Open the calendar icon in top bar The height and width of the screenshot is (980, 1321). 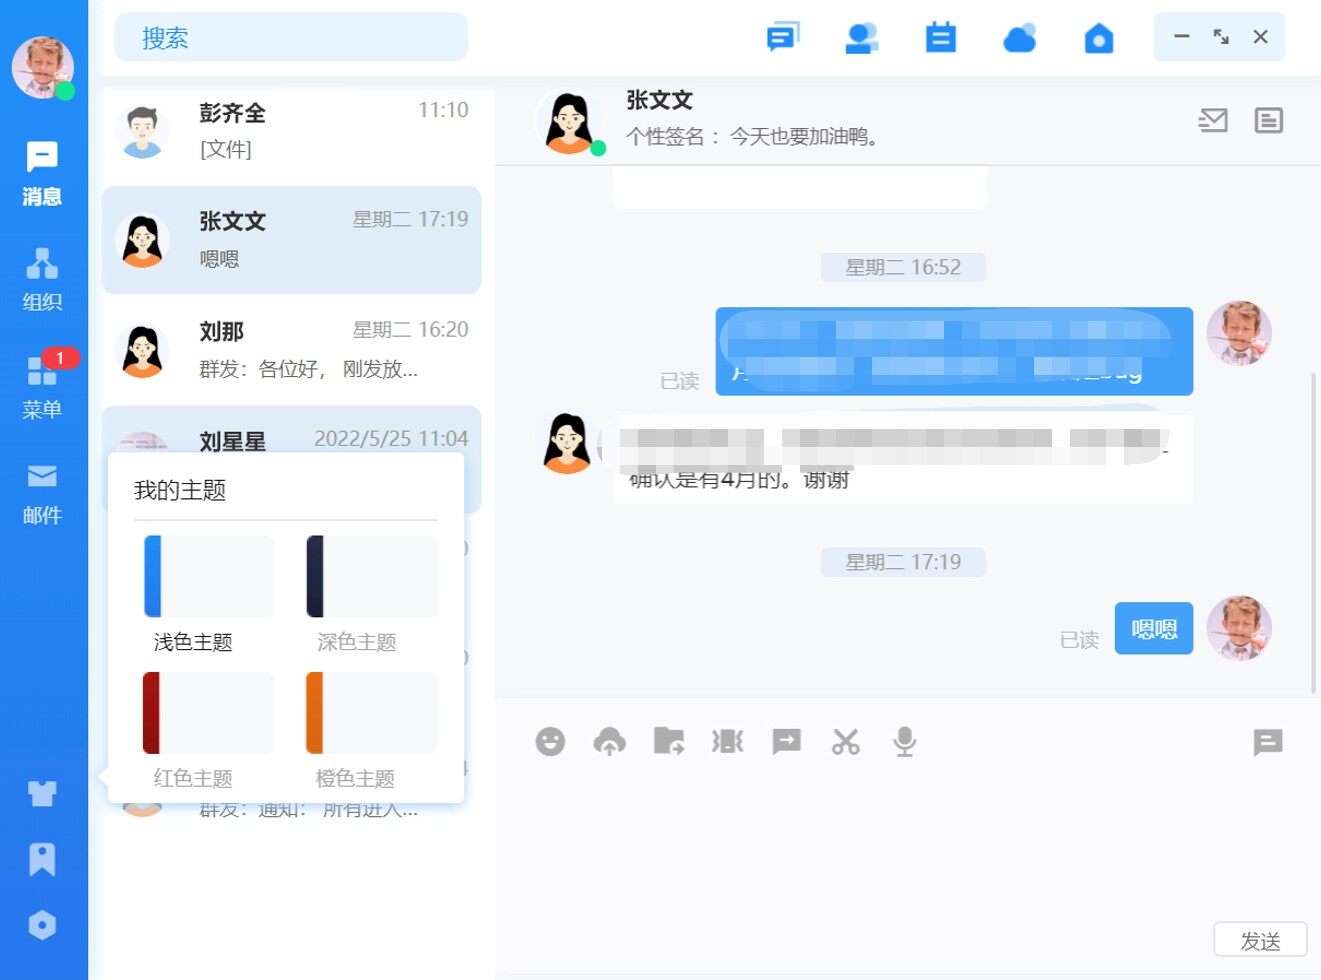click(x=940, y=38)
